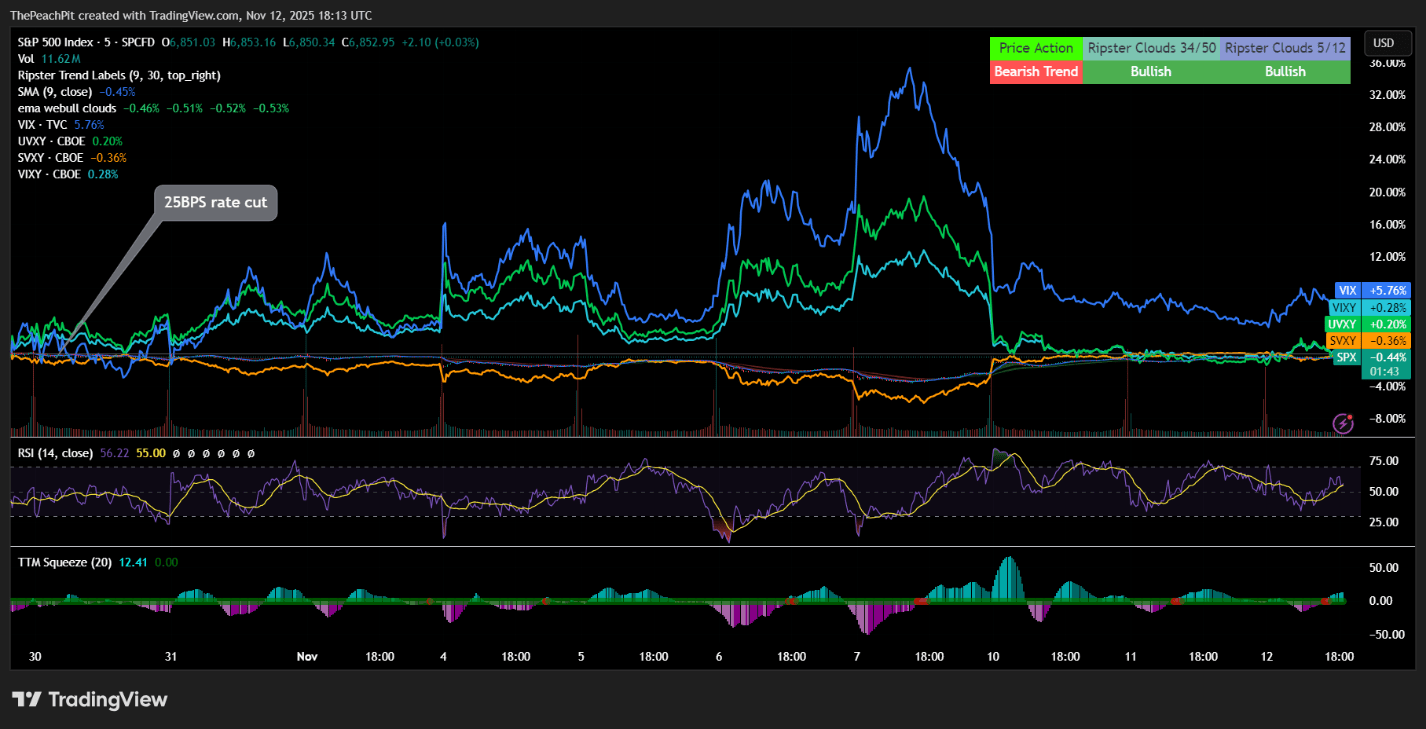Click the SMA (9, close) legend entry
The width and height of the screenshot is (1426, 729).
[x=55, y=91]
